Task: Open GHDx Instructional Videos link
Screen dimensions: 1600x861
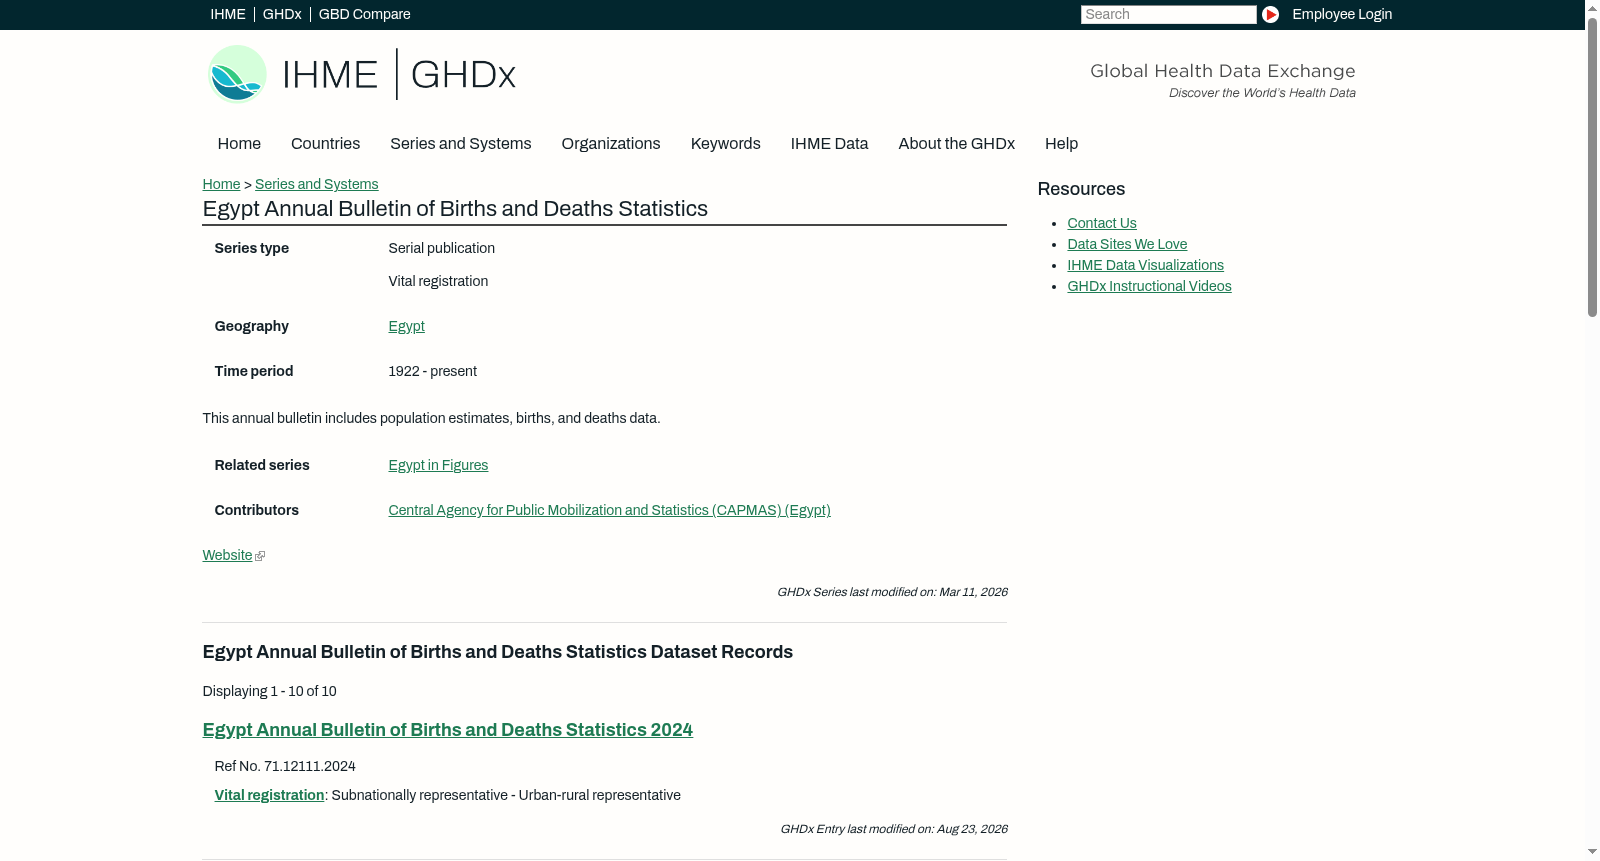Action: coord(1149,286)
